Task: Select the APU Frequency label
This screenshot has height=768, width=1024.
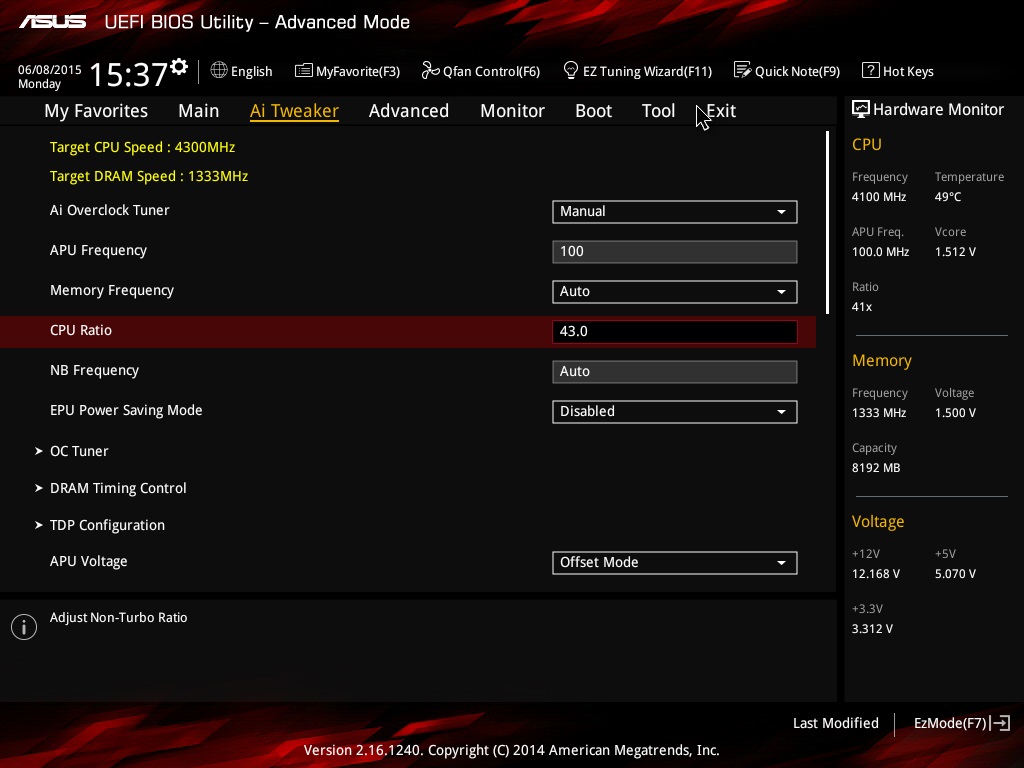Action: click(x=99, y=251)
